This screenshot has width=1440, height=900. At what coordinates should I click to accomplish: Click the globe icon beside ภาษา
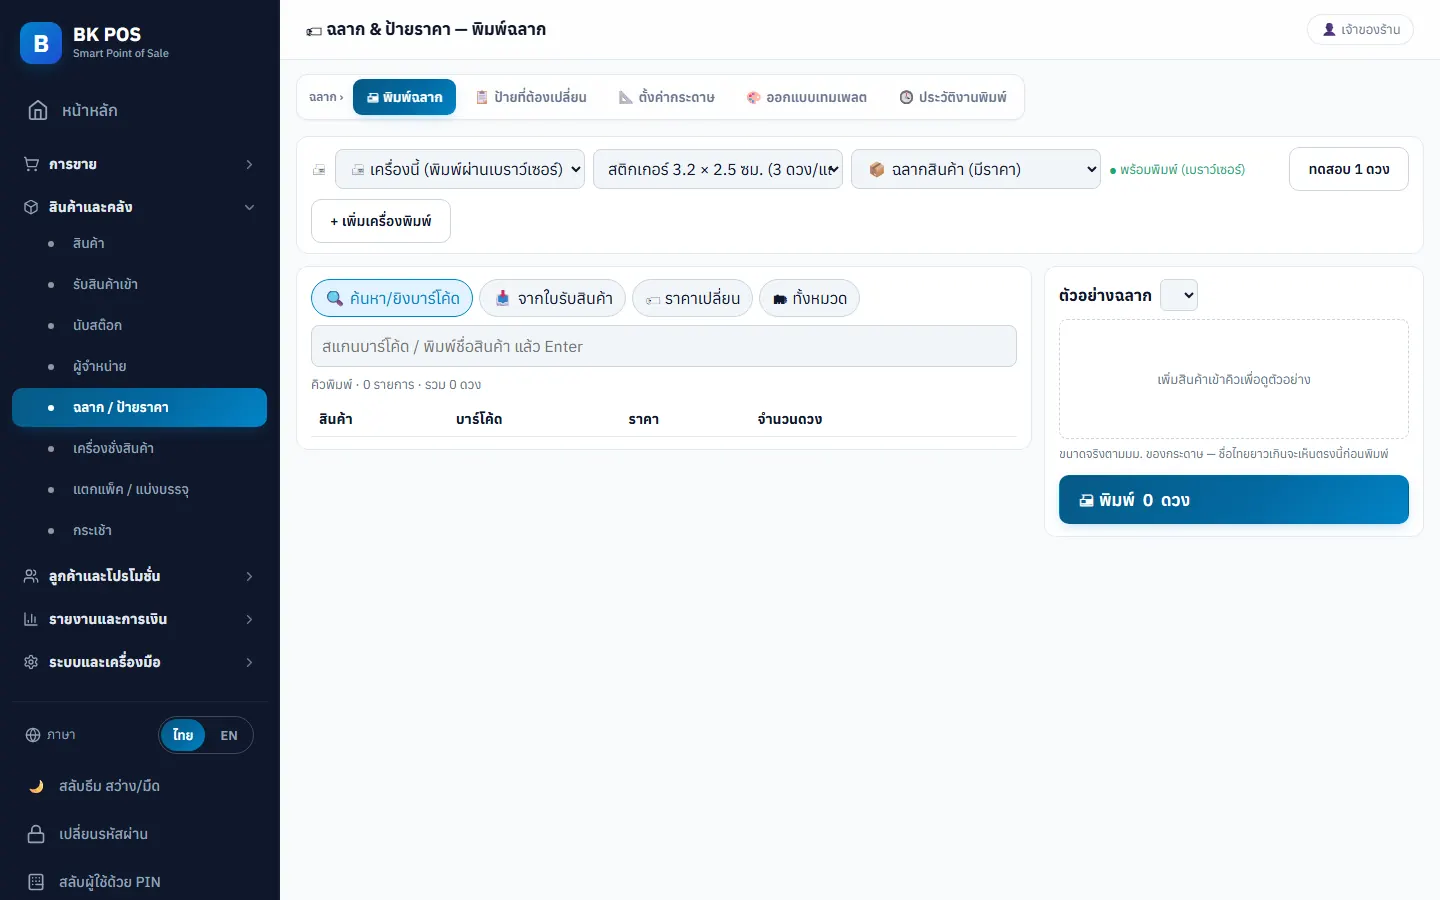coord(33,735)
